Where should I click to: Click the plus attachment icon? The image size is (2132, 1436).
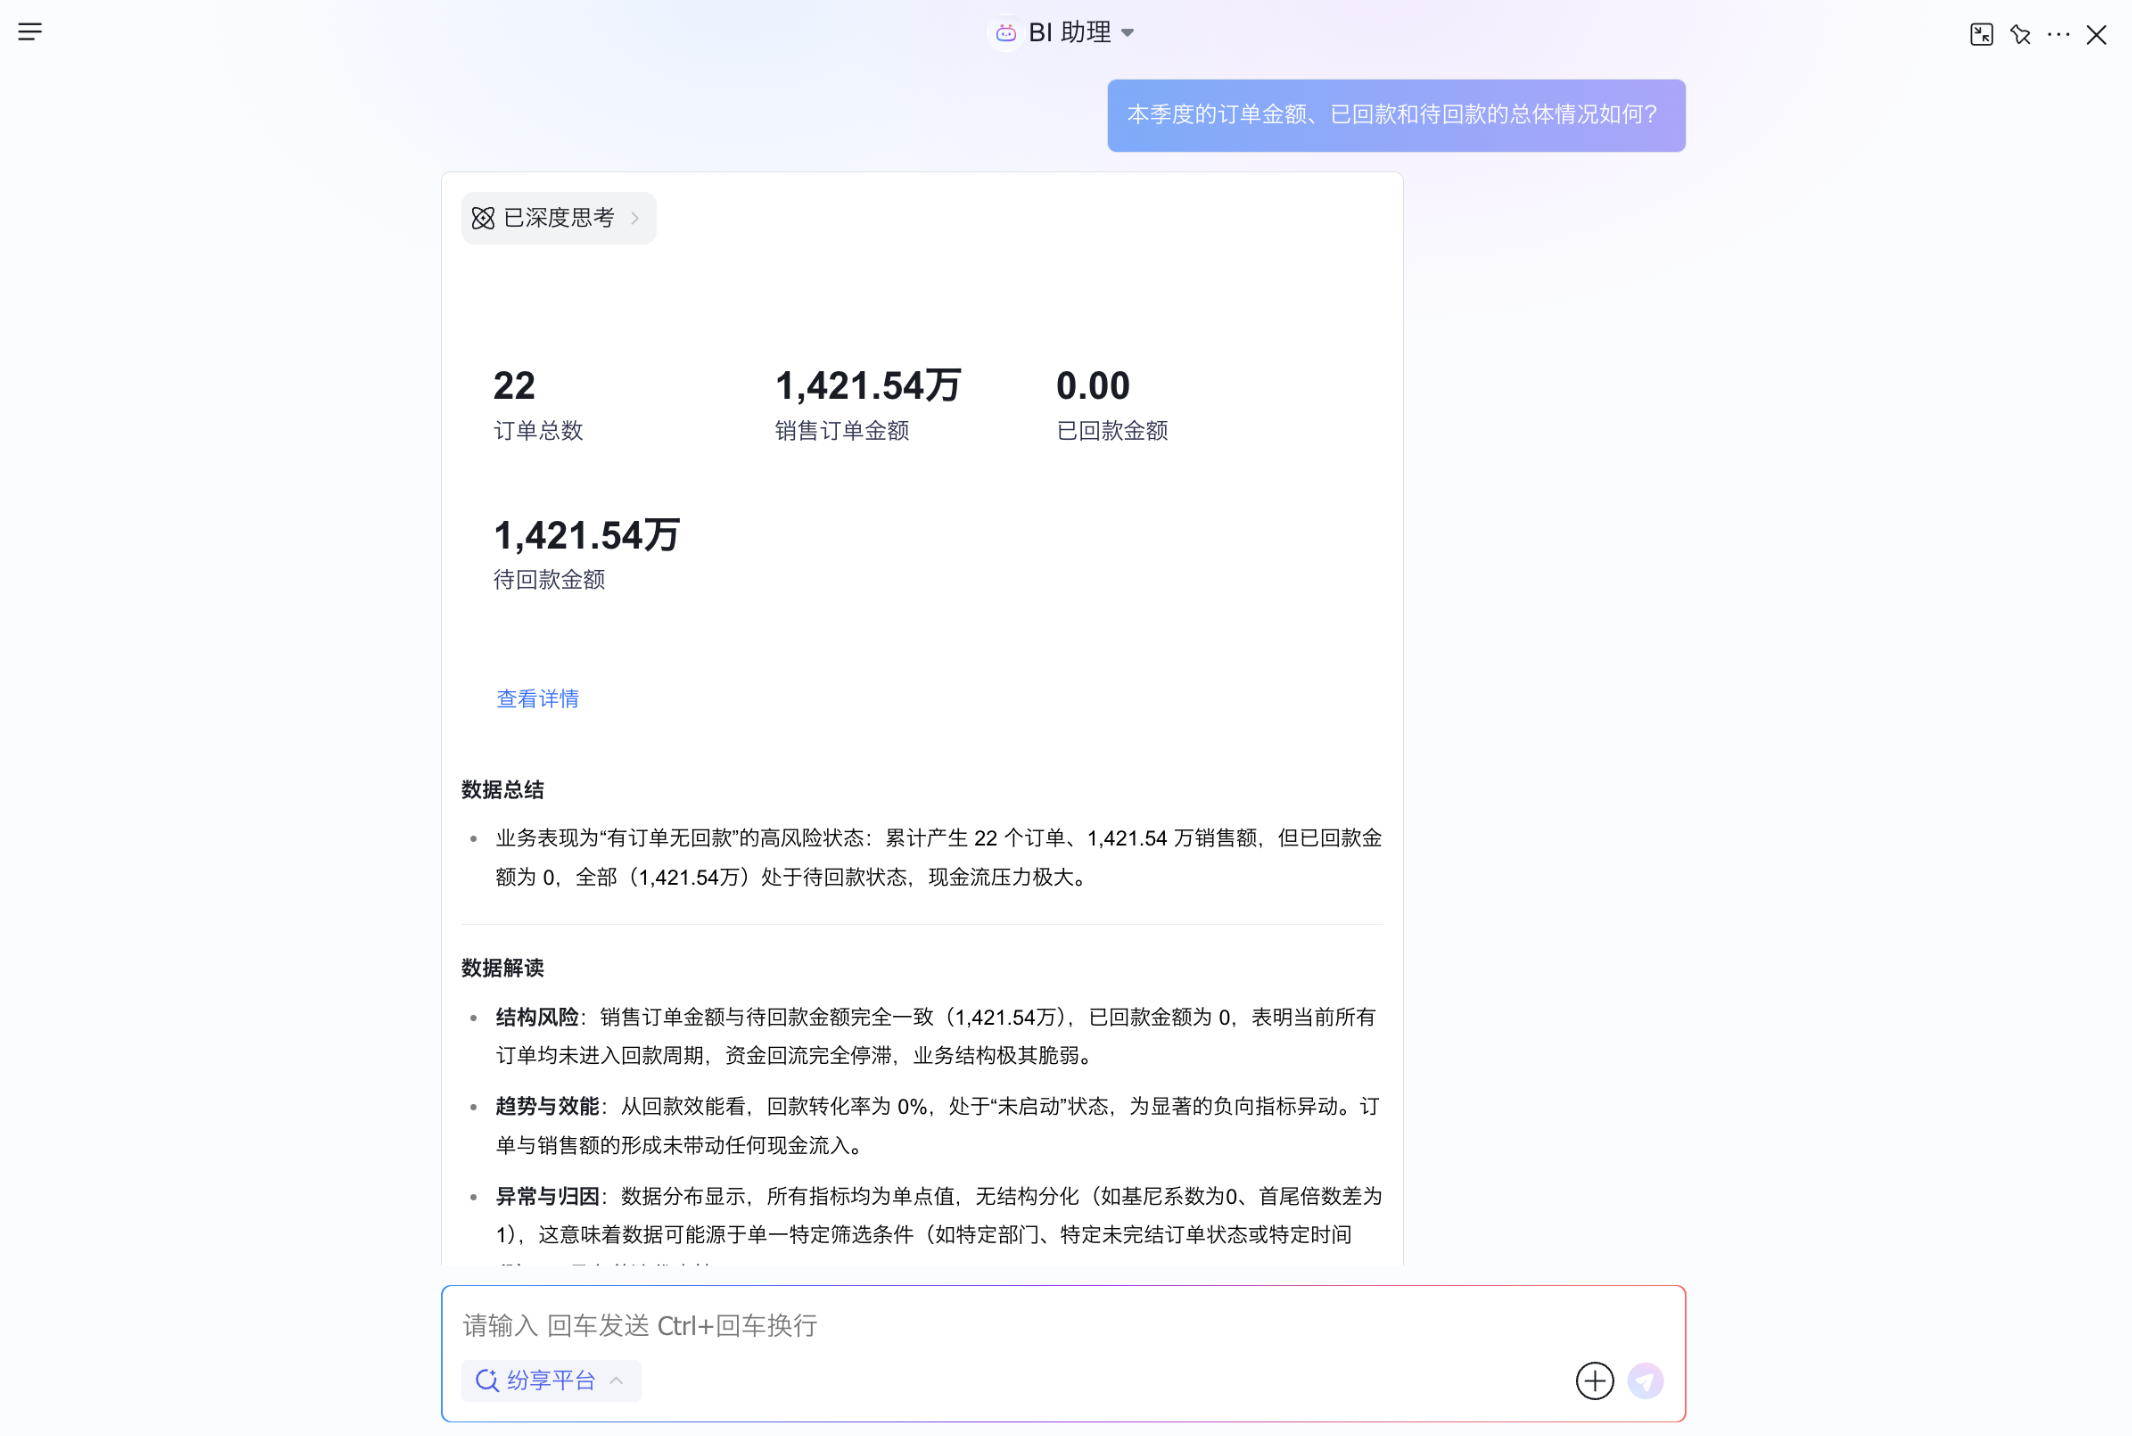coord(1594,1381)
